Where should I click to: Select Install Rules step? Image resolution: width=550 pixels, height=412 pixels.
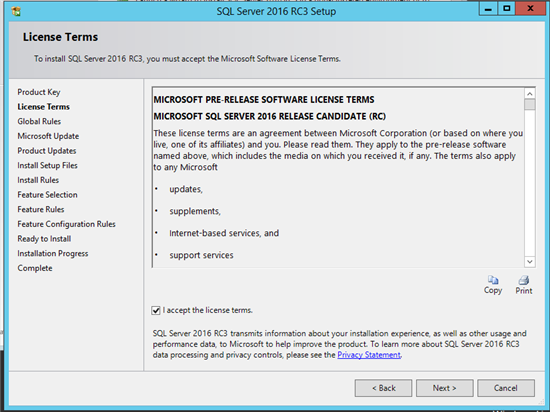pos(38,180)
